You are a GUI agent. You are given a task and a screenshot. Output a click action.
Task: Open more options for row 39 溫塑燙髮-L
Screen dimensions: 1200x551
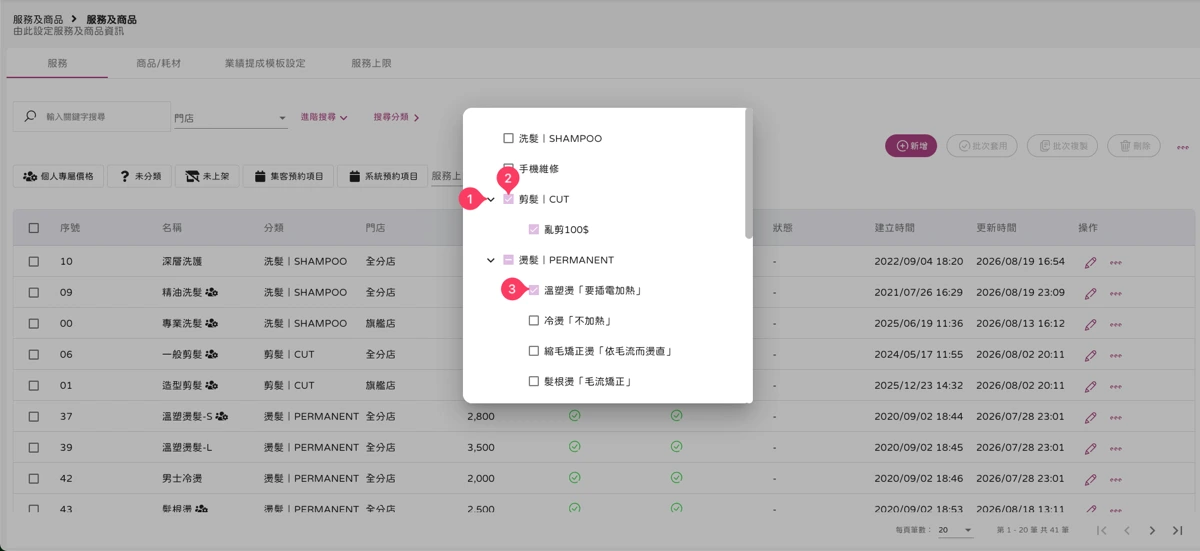tap(1115, 449)
